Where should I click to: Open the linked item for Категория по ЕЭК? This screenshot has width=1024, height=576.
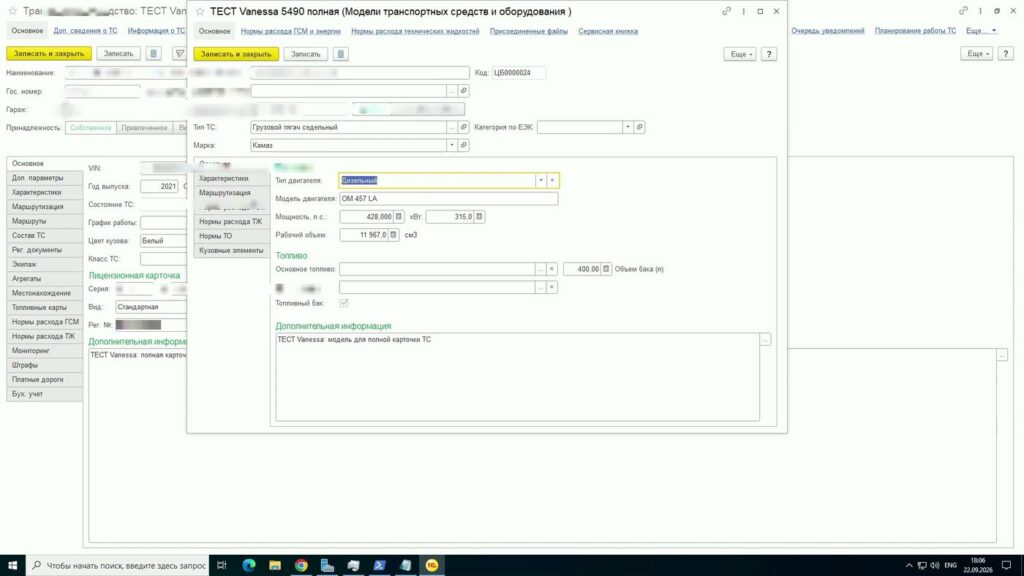pos(639,127)
